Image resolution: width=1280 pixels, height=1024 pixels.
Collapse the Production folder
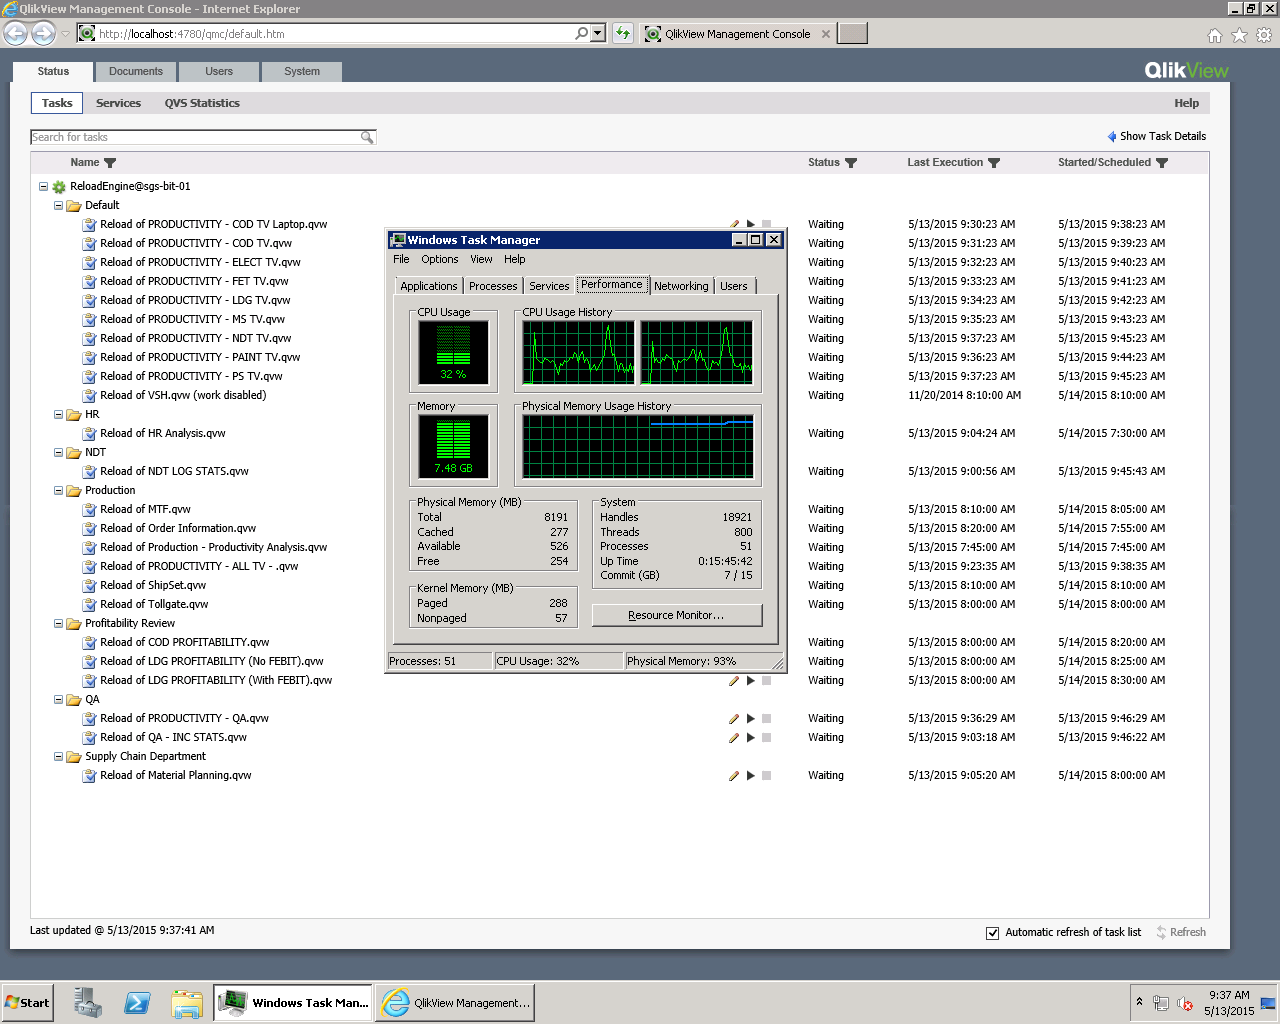[58, 491]
